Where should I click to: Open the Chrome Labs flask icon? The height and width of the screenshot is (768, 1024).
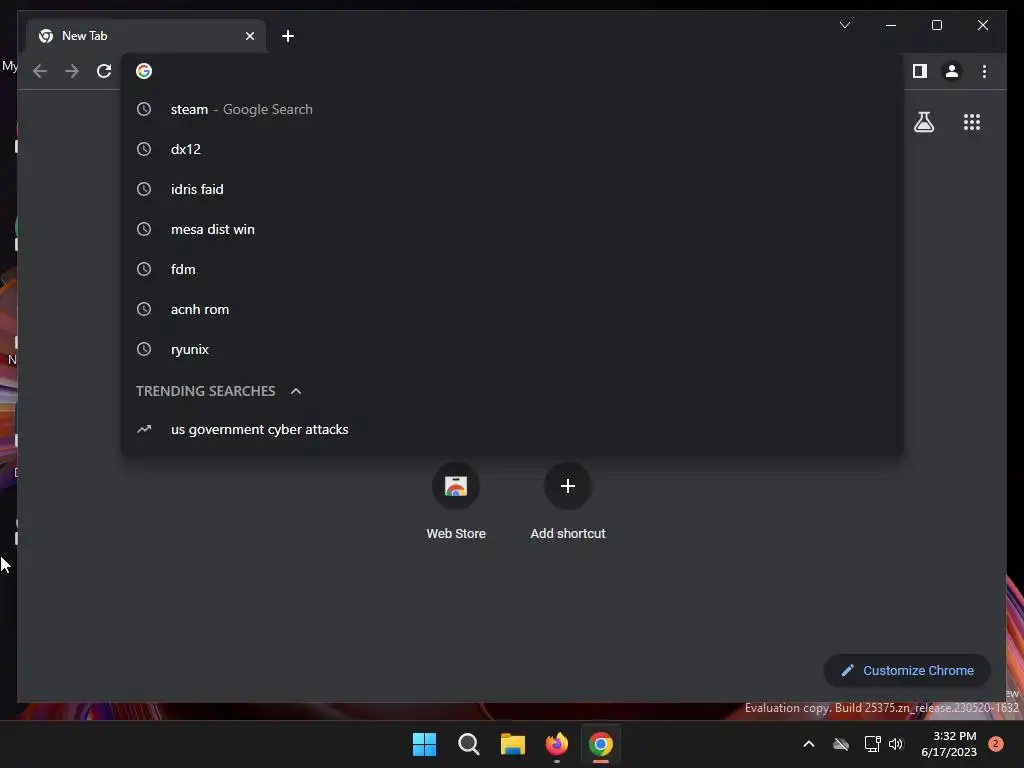pos(923,122)
